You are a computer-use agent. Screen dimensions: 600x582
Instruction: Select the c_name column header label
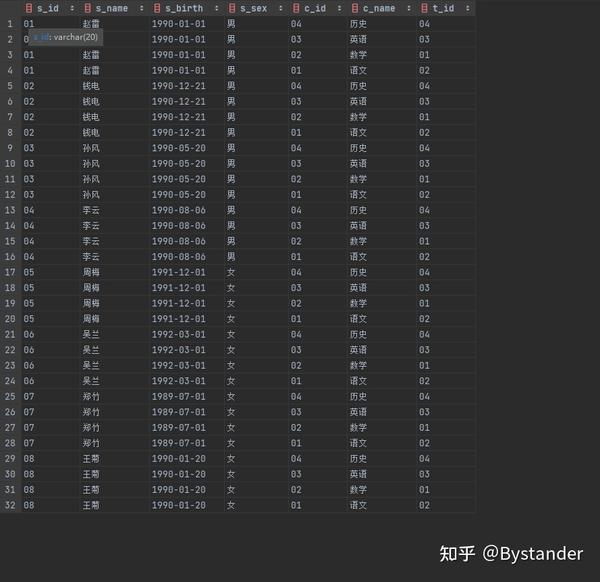[379, 8]
